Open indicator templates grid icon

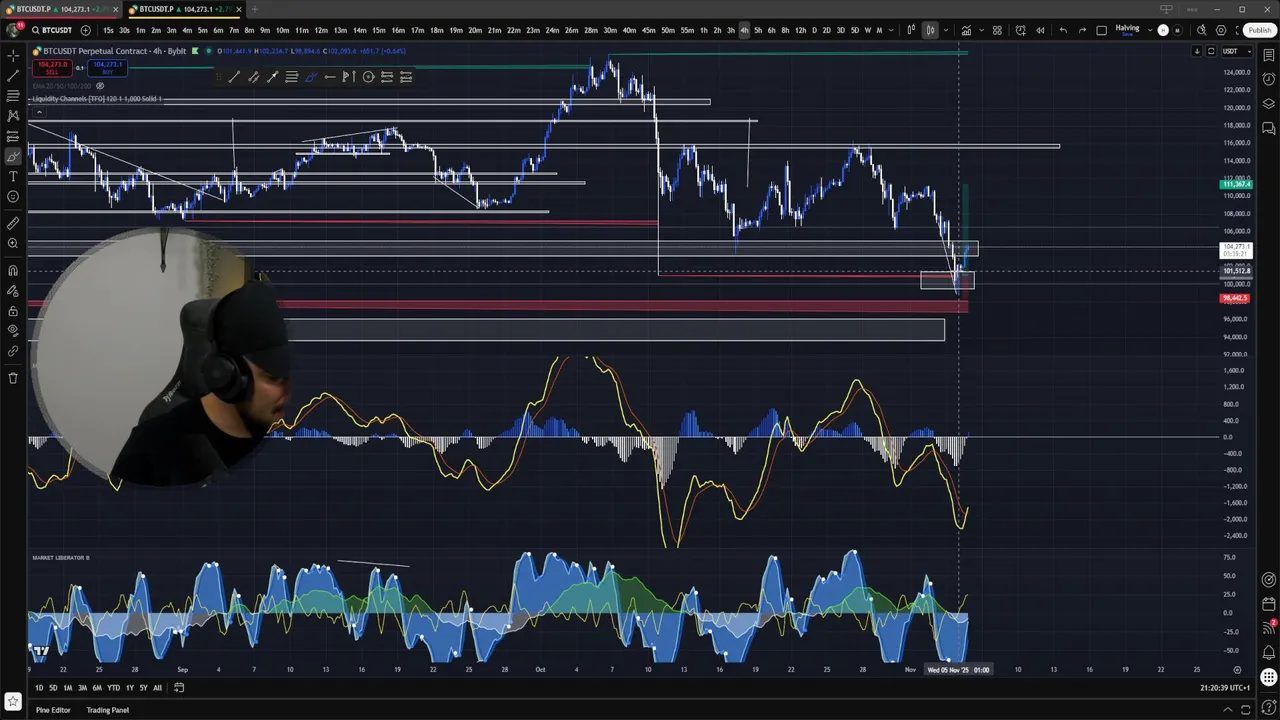pyautogui.click(x=997, y=30)
